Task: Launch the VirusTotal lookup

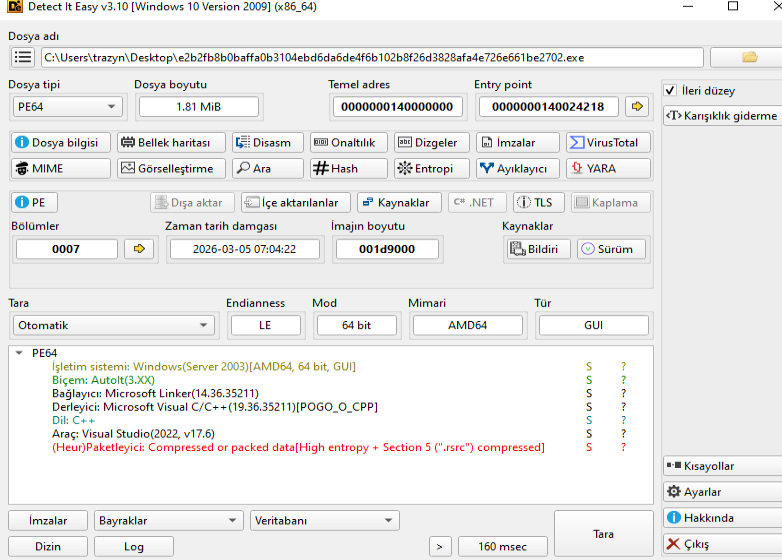Action: (x=608, y=143)
